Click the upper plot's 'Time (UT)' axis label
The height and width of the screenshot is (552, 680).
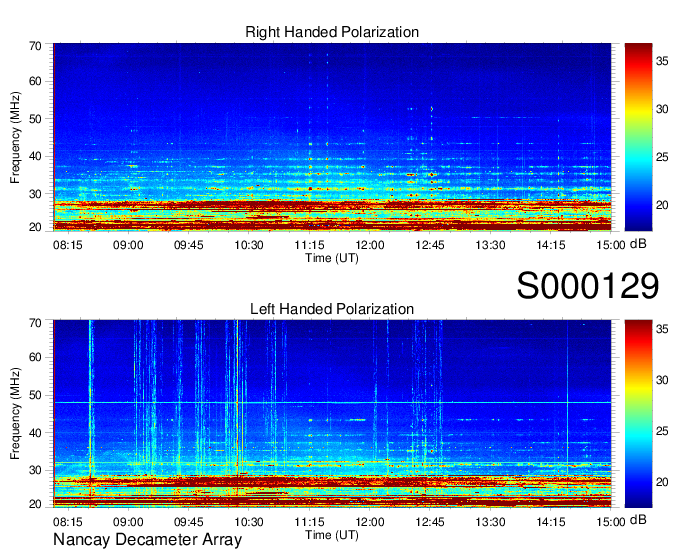(x=332, y=258)
